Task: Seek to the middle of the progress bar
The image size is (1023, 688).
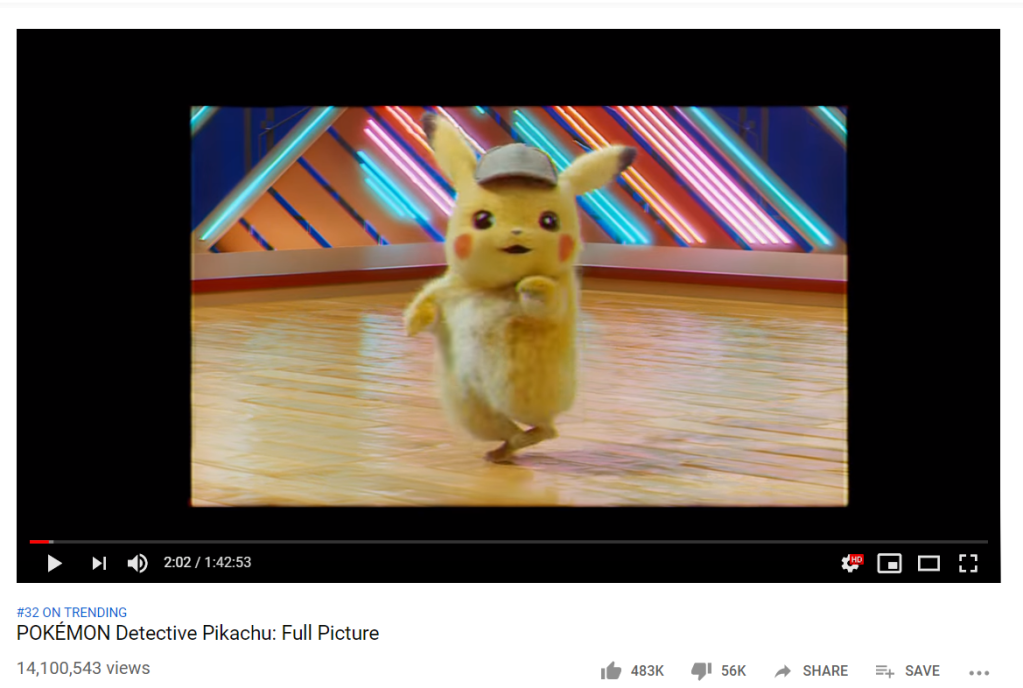Action: (x=509, y=541)
